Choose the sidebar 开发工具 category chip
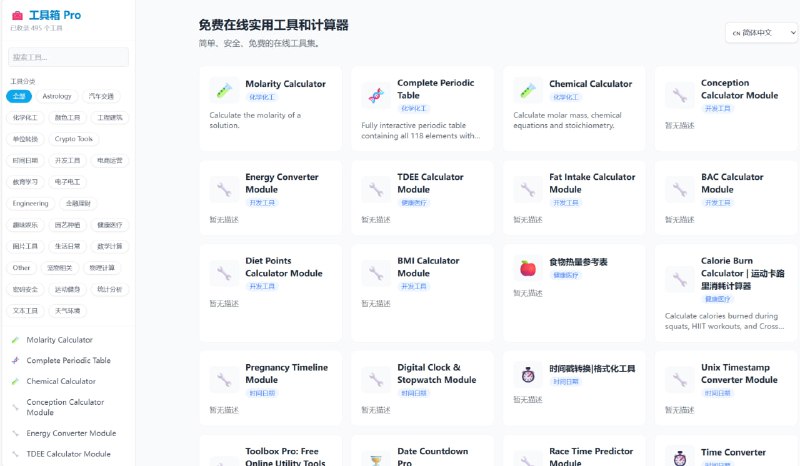 (67, 160)
